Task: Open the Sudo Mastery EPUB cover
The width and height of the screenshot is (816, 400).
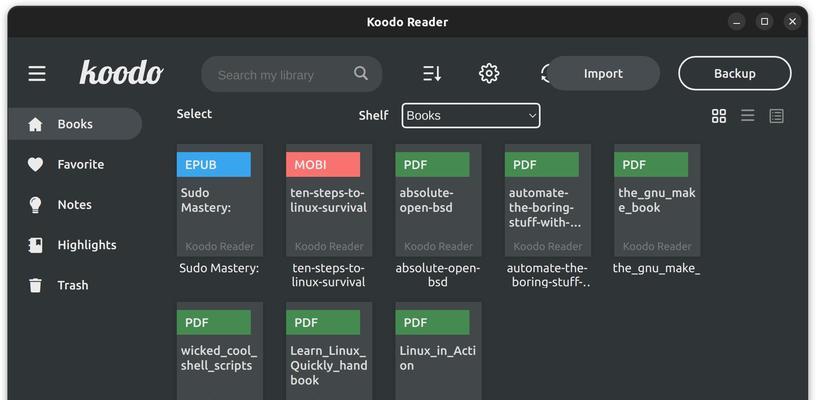Action: (x=220, y=200)
